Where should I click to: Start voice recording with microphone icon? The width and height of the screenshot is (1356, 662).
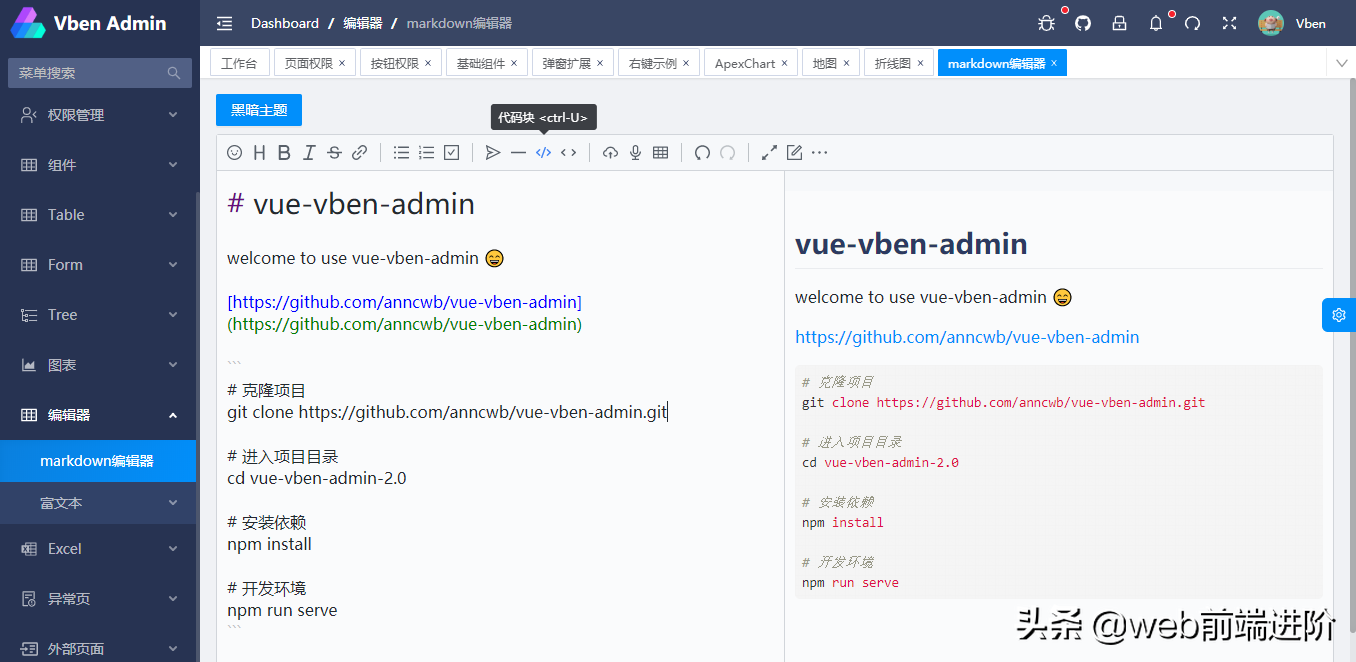coord(635,153)
